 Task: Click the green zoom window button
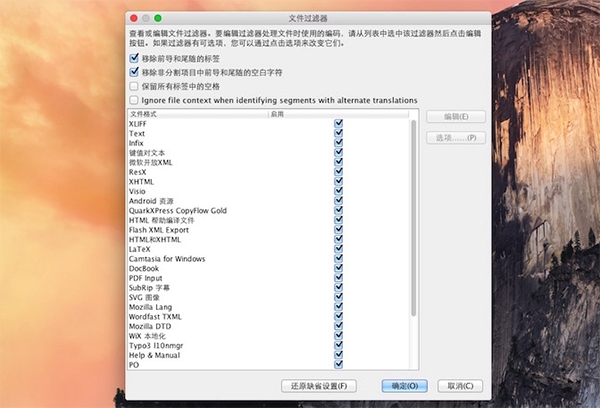pyautogui.click(x=158, y=18)
